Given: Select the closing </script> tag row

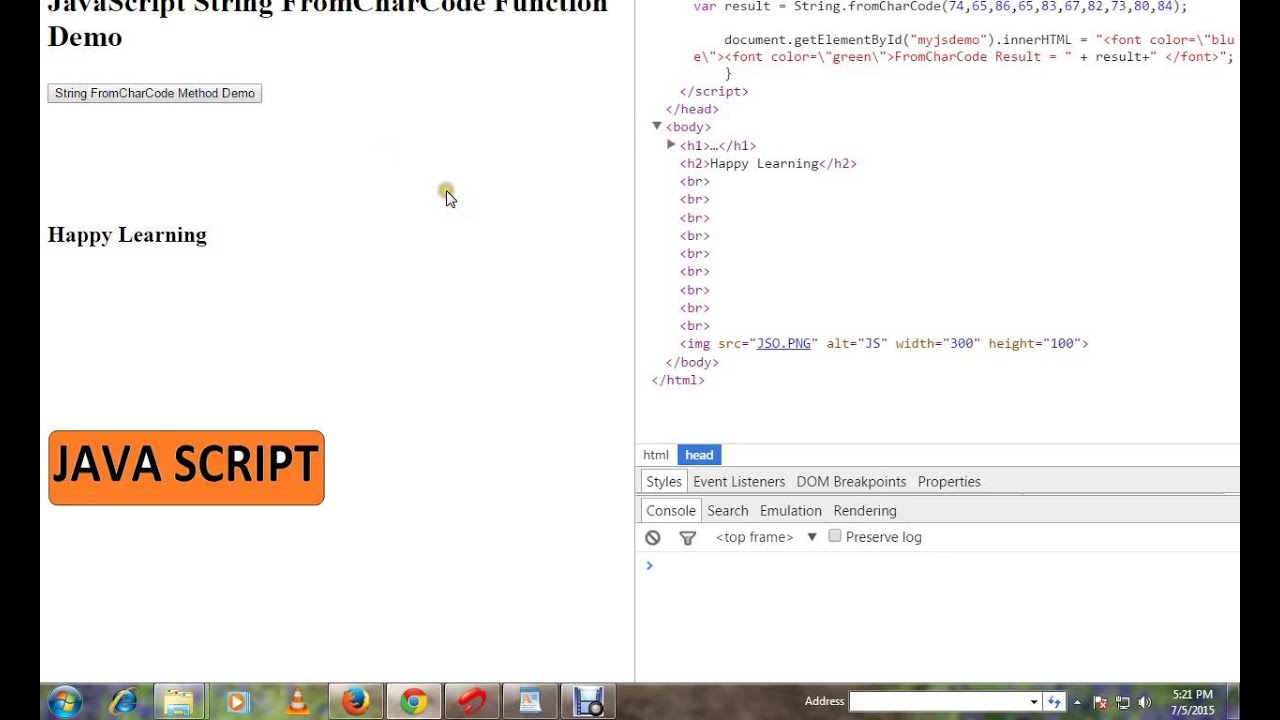Looking at the screenshot, I should [x=714, y=91].
